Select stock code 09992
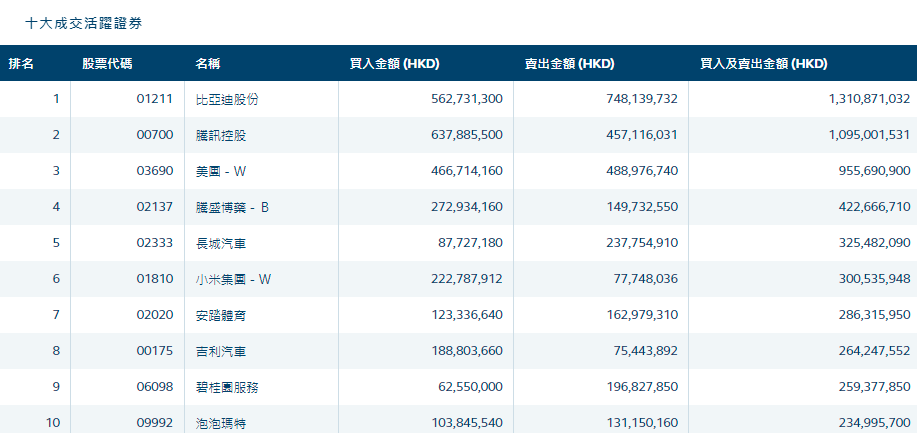The height and width of the screenshot is (433, 917). [x=155, y=423]
